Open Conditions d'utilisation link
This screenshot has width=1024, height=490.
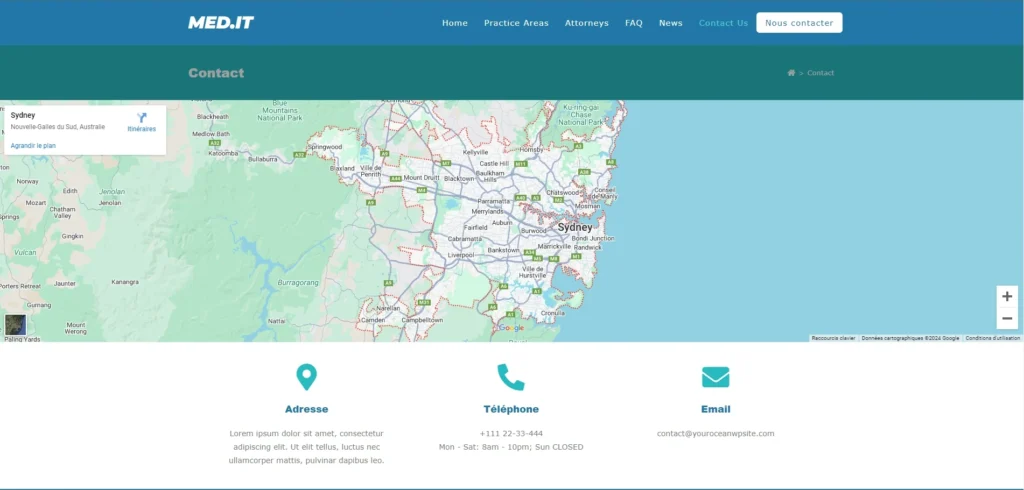[993, 338]
